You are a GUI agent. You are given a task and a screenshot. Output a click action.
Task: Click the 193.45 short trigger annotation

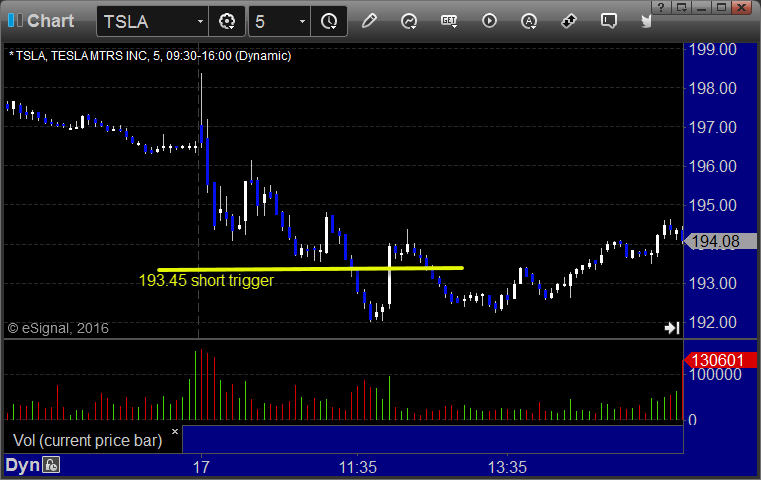pyautogui.click(x=206, y=281)
